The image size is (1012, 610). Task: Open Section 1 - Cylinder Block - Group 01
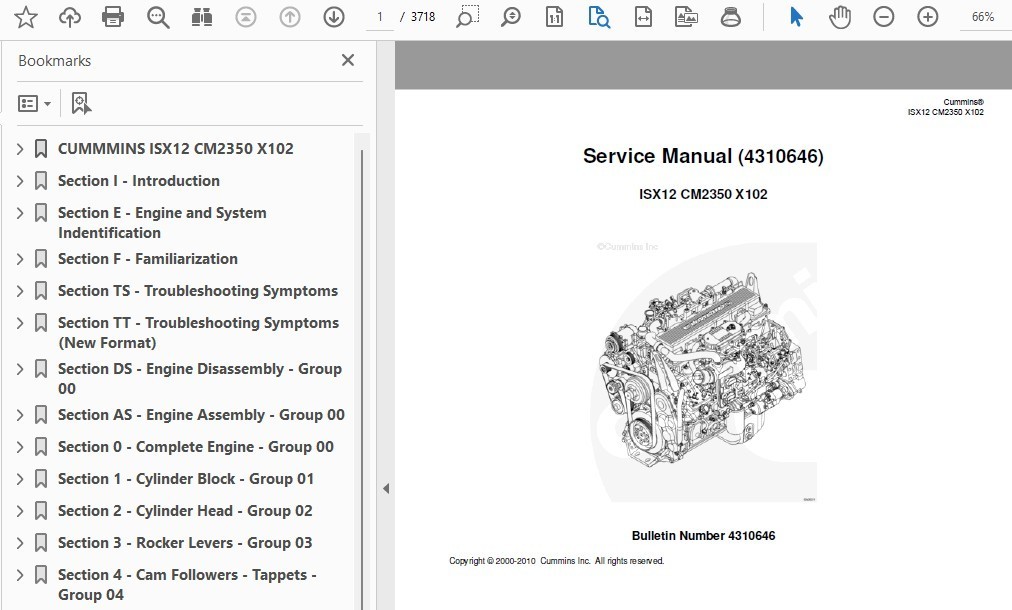click(x=186, y=479)
